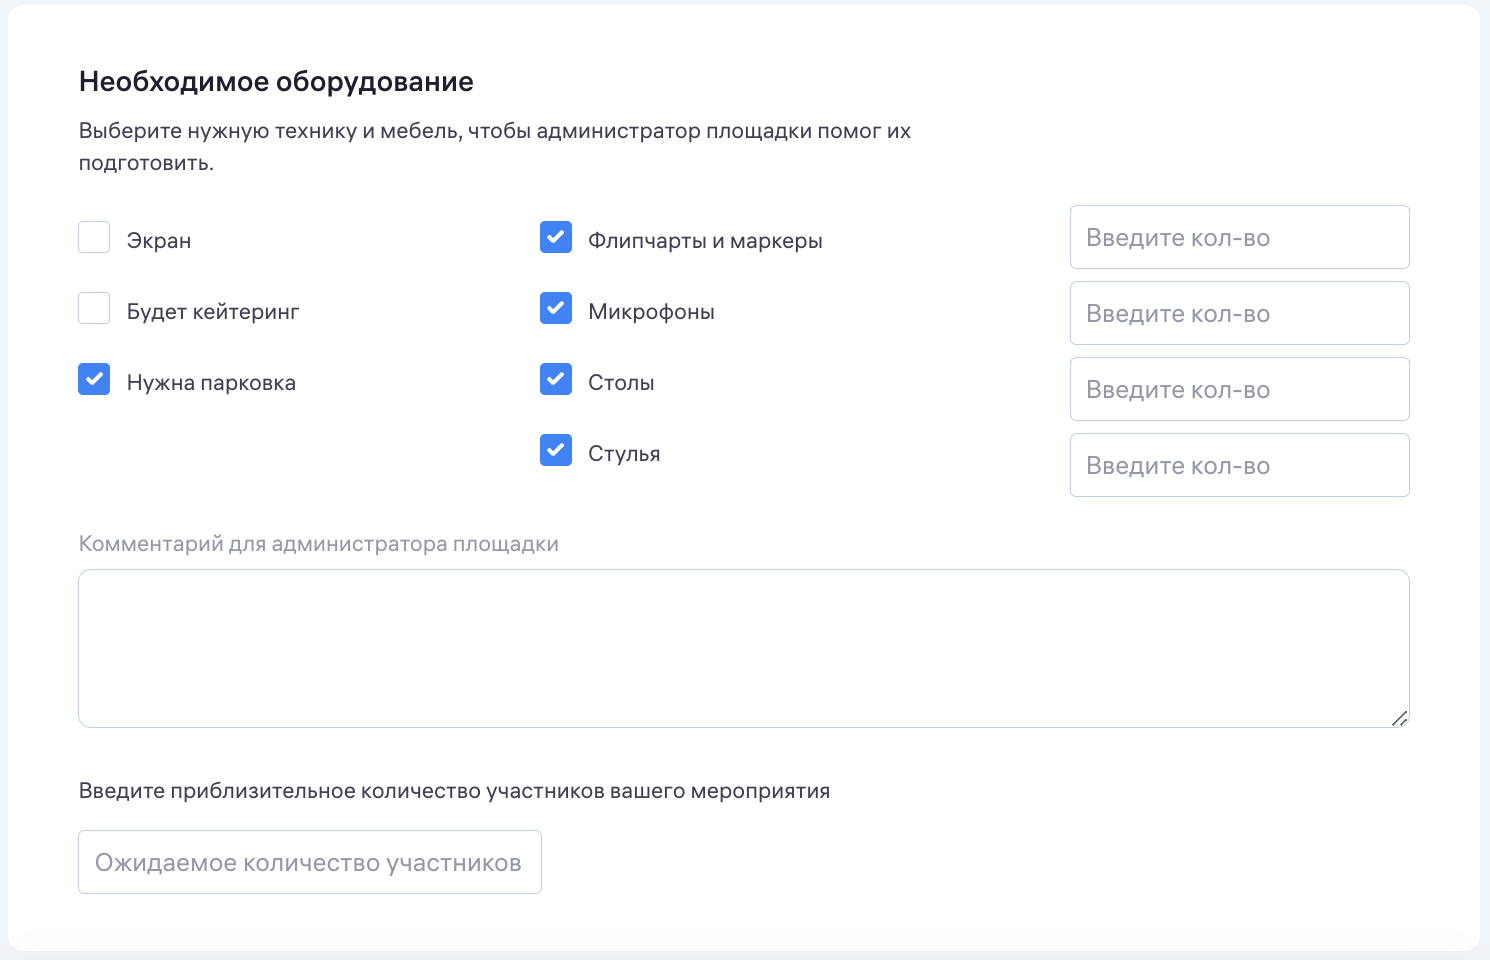Click the bottom Введите кол-во quantity field
The height and width of the screenshot is (960, 1490).
1239,466
